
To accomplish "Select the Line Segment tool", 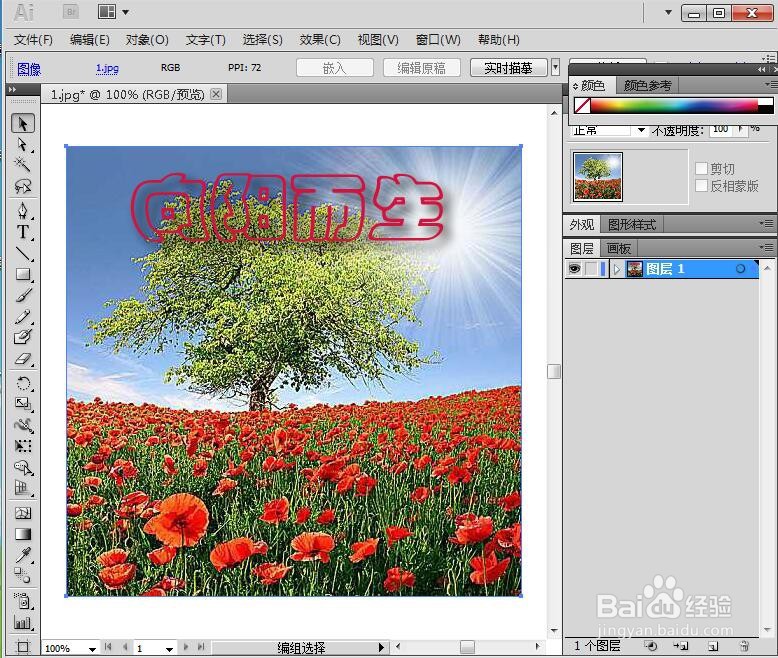I will click(23, 253).
